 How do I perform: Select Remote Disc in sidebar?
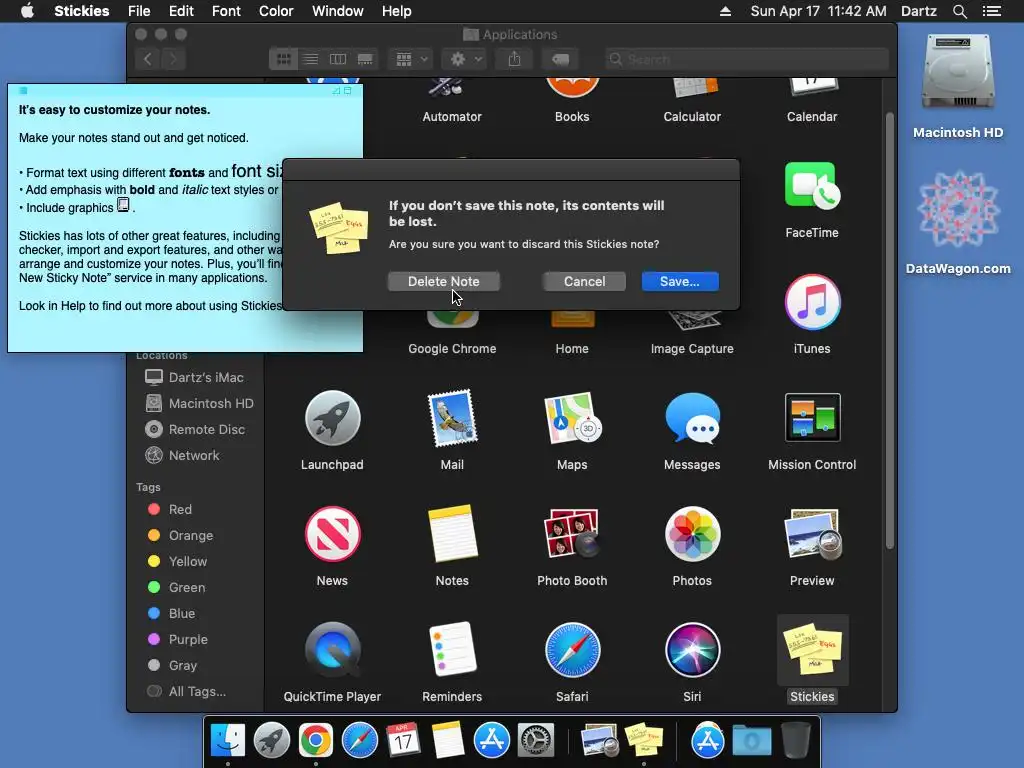point(195,430)
